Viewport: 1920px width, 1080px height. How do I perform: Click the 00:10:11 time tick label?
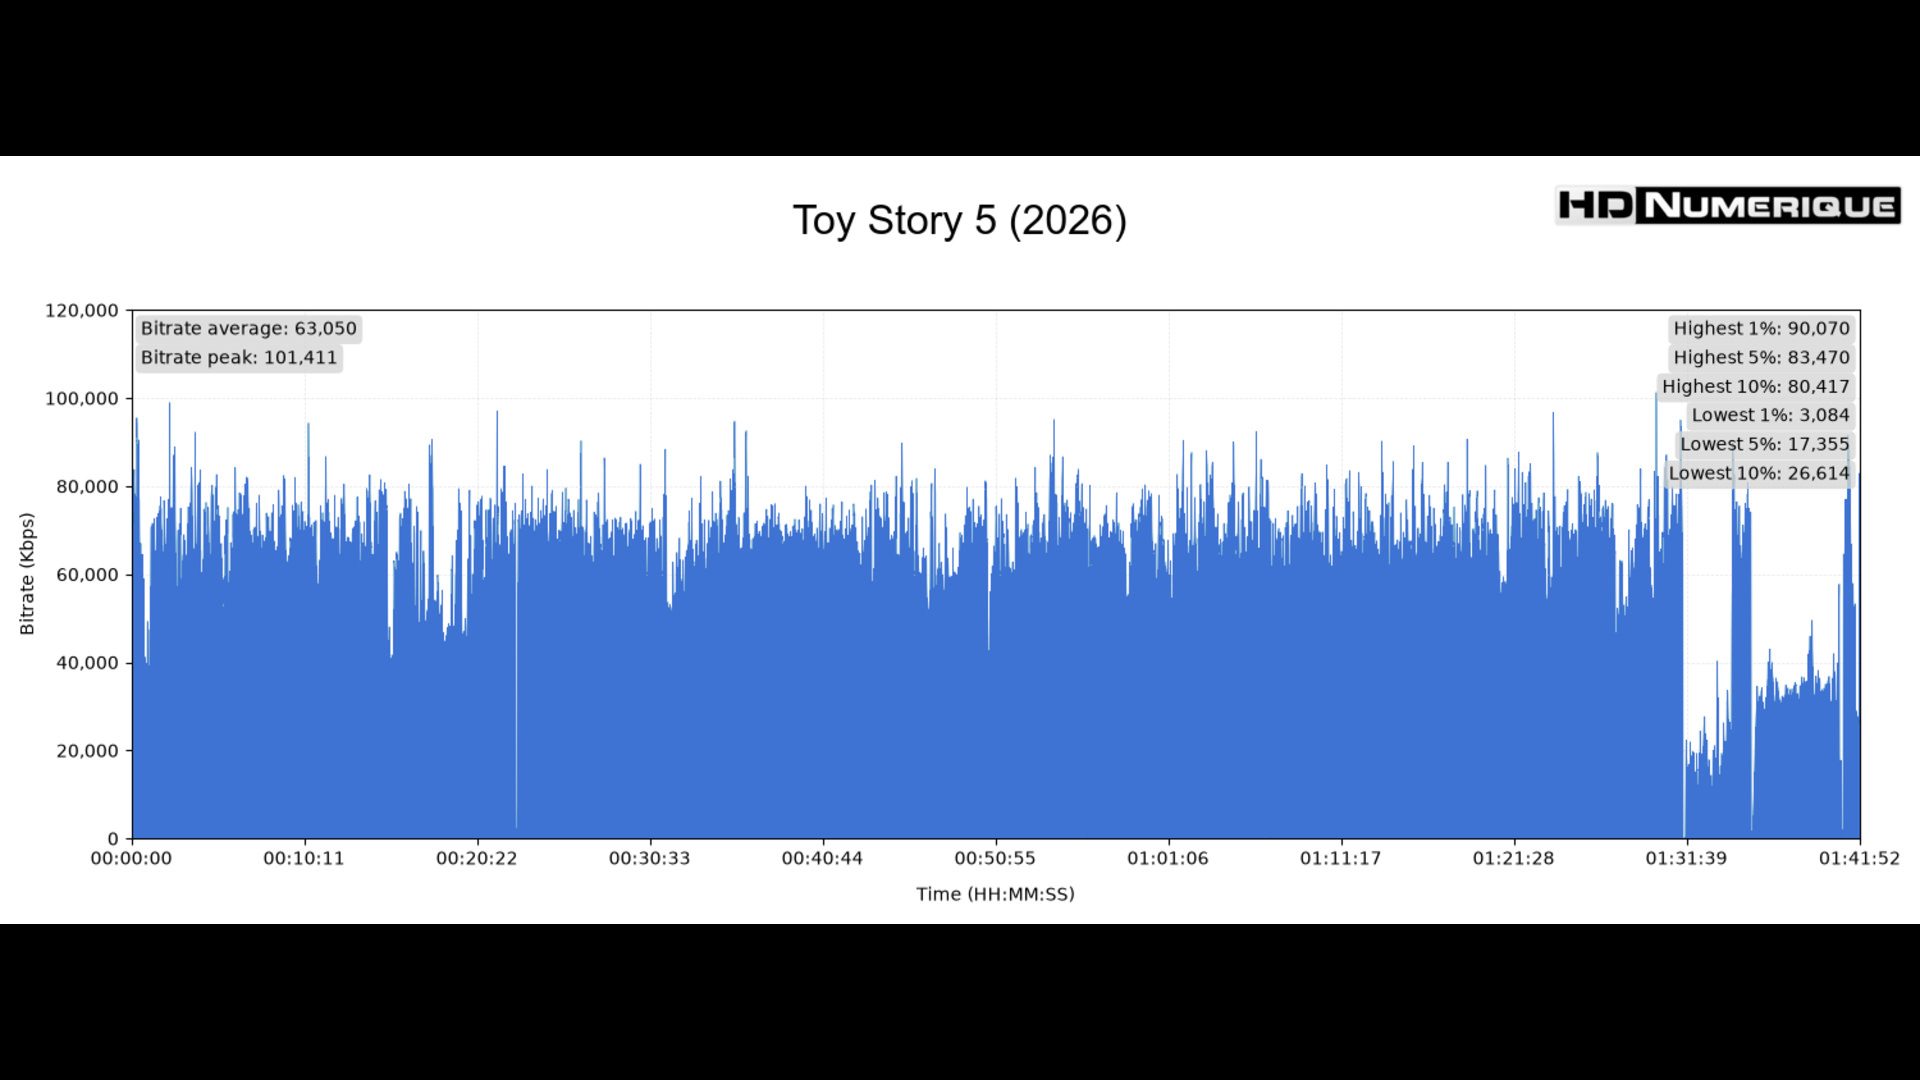304,858
